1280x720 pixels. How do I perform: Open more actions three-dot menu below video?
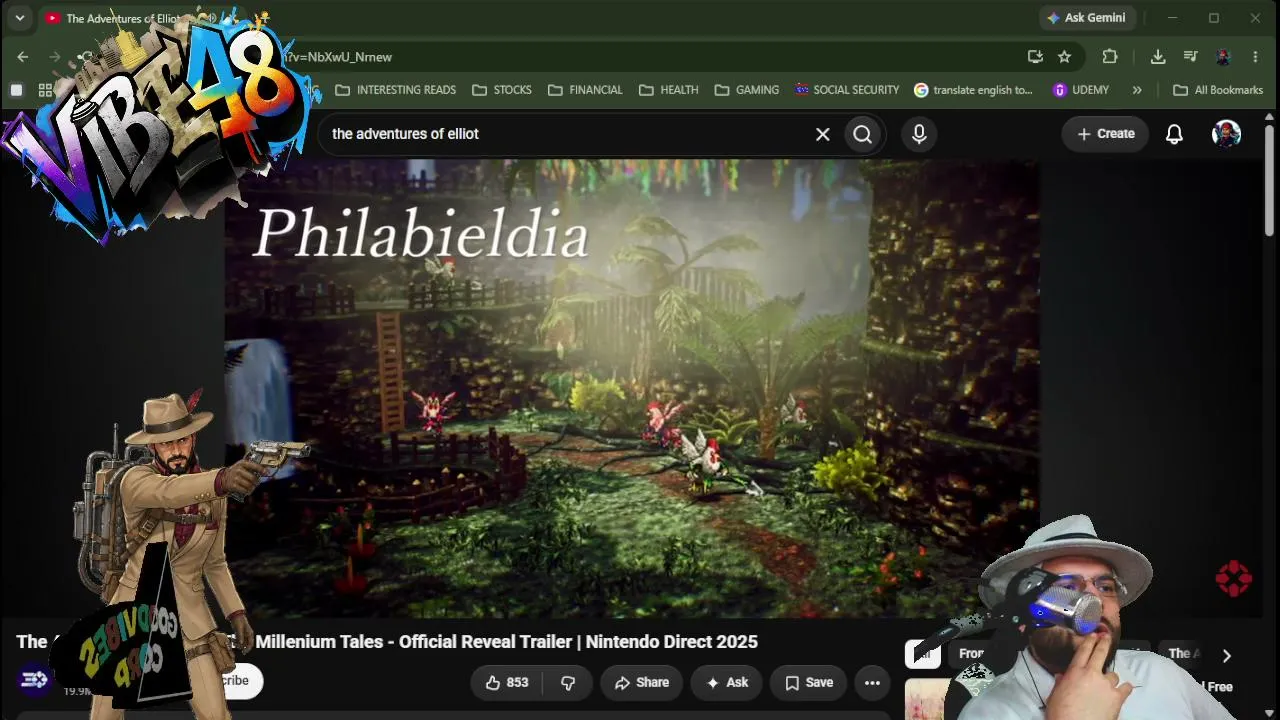(x=872, y=683)
